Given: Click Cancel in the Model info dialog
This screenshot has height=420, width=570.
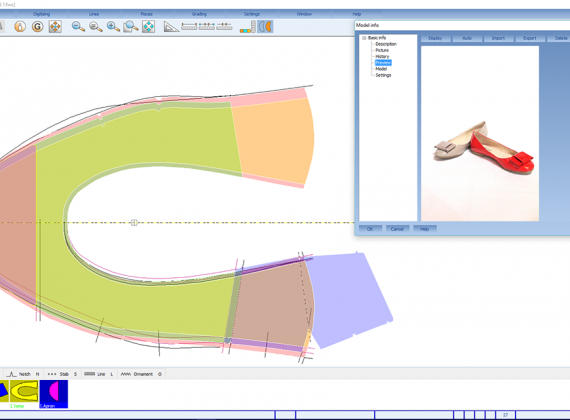Looking at the screenshot, I should [397, 229].
